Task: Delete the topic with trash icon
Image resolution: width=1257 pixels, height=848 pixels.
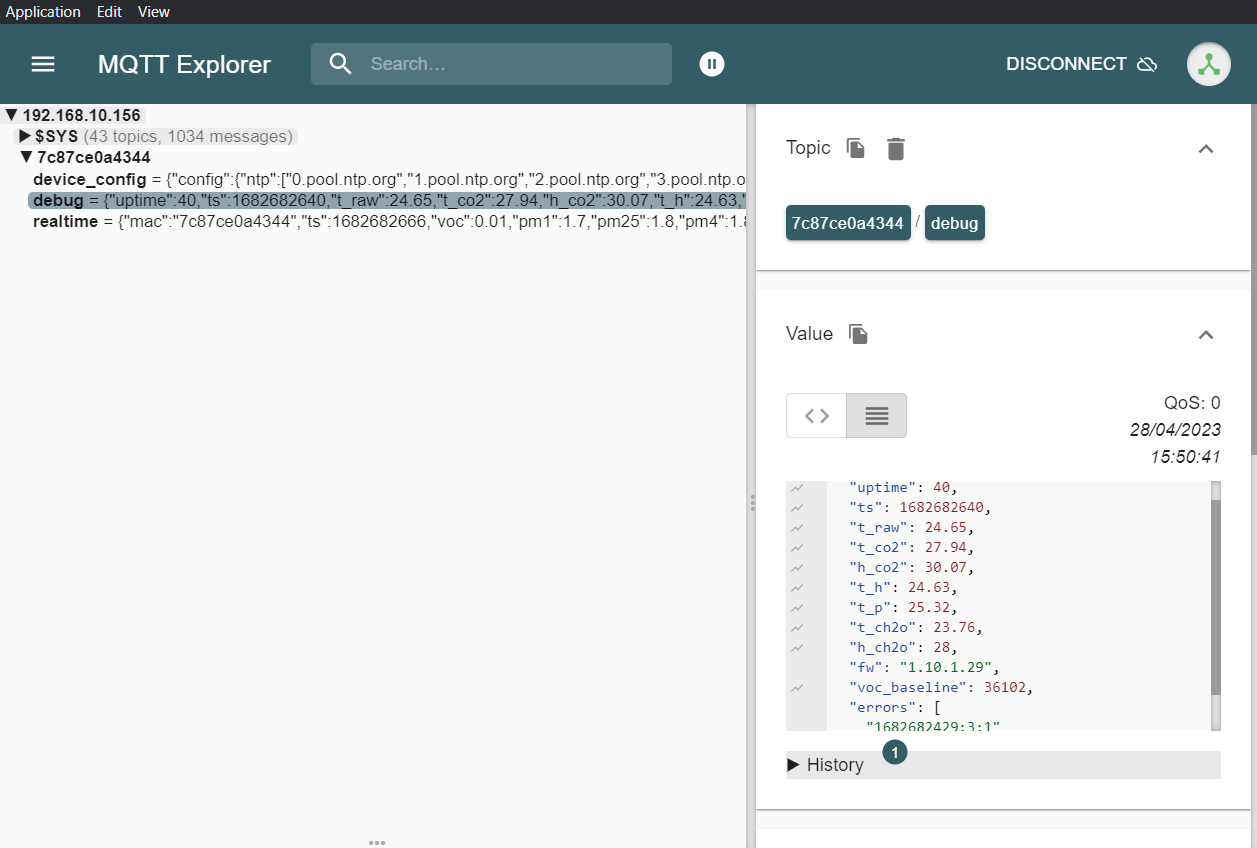Action: click(896, 149)
